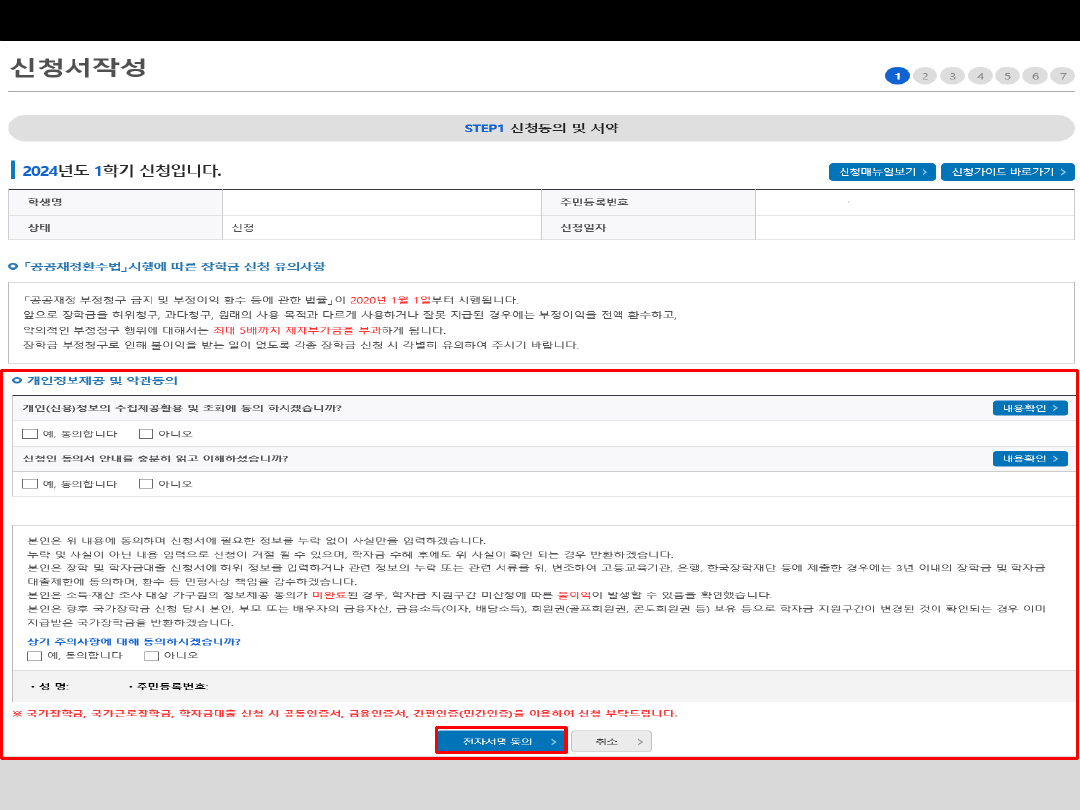Screen dimensions: 1080x810
Task: Click step 2 indicator circle
Action: click(925, 76)
